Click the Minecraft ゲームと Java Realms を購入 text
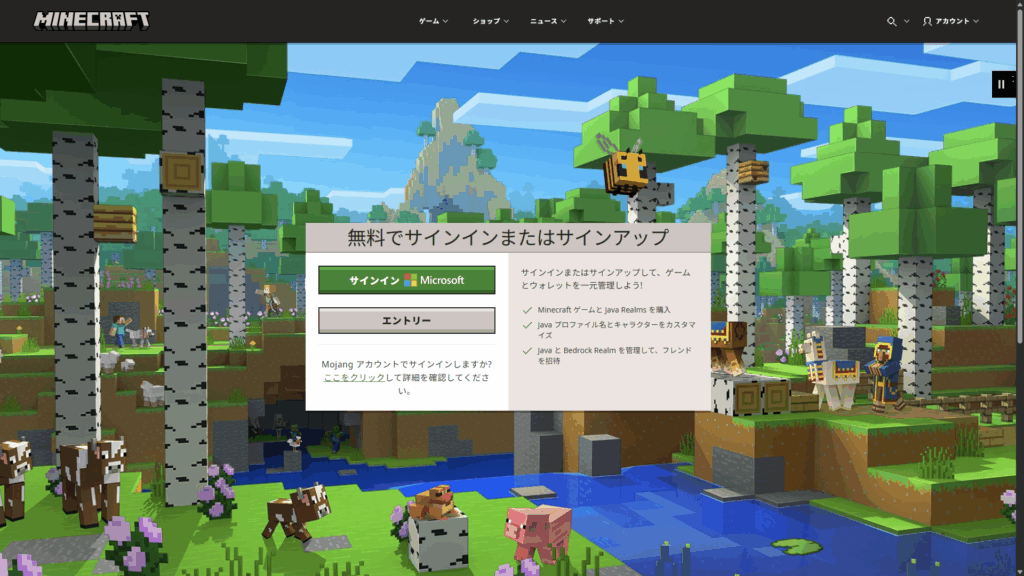Screen dimensions: 1024x576 [x=604, y=310]
